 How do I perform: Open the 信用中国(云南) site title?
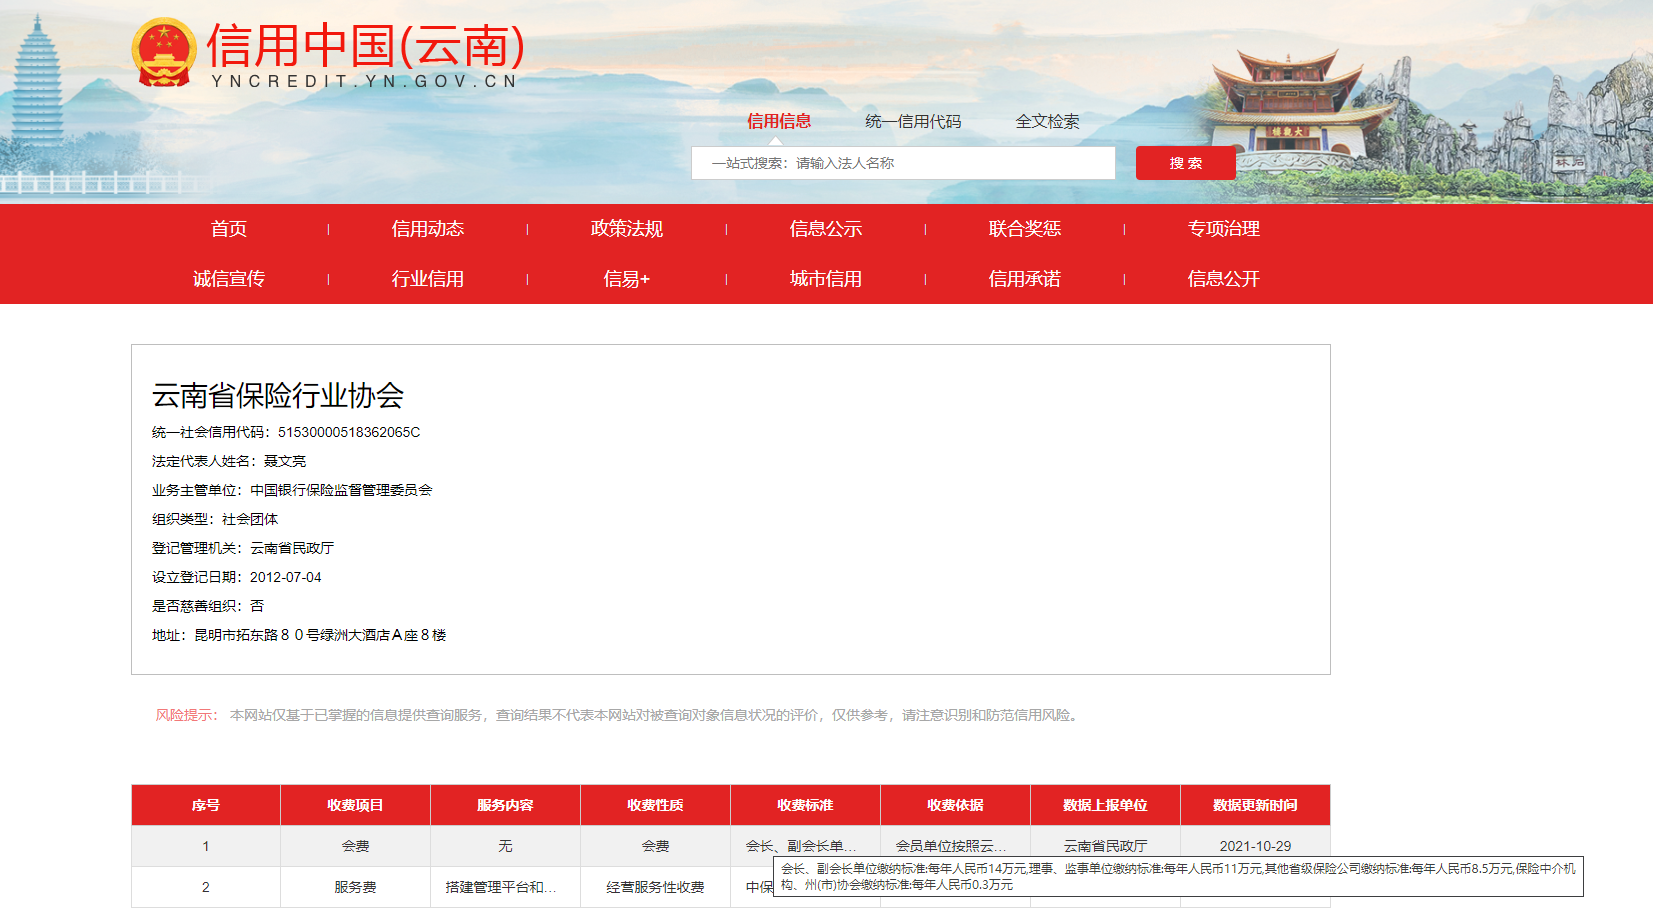coord(366,46)
